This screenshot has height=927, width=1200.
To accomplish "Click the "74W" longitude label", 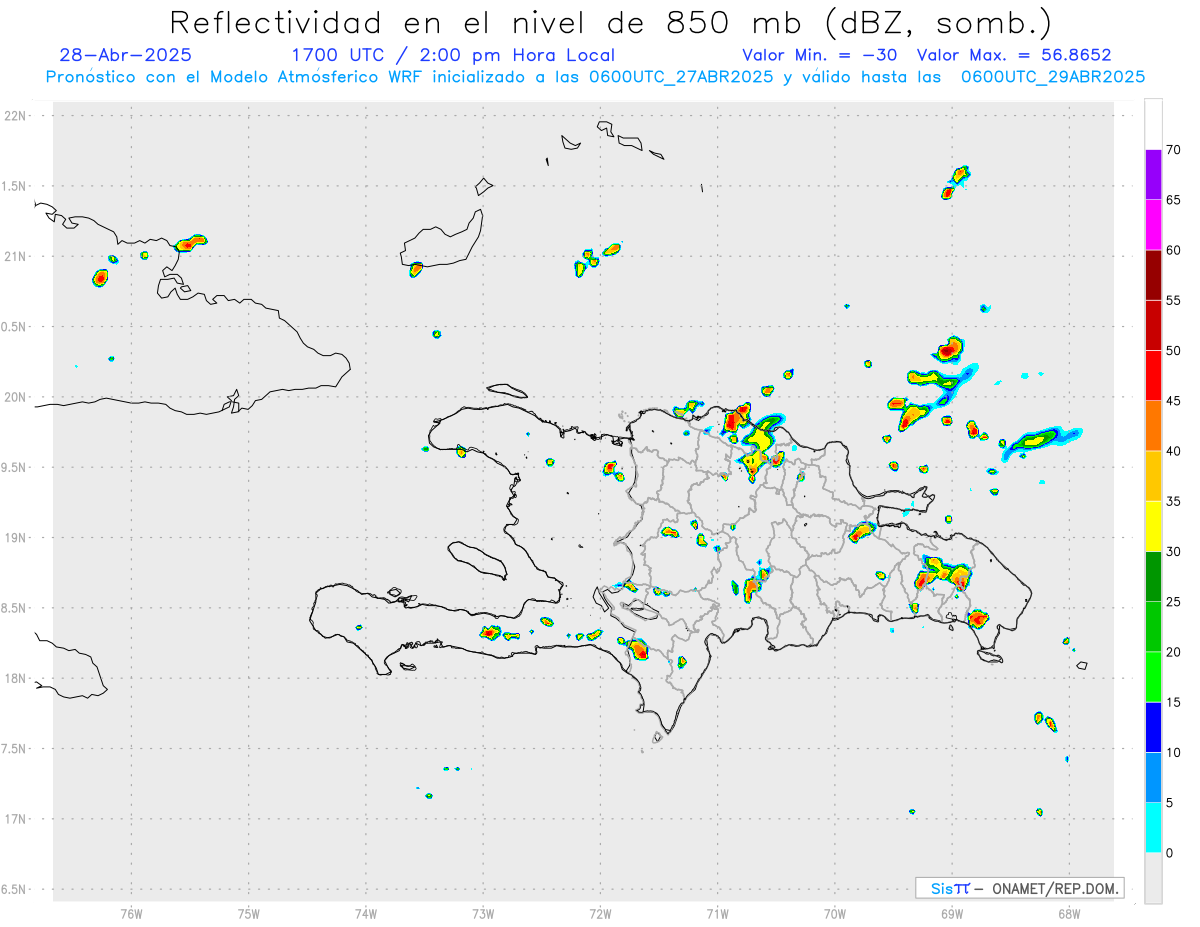I will [366, 913].
